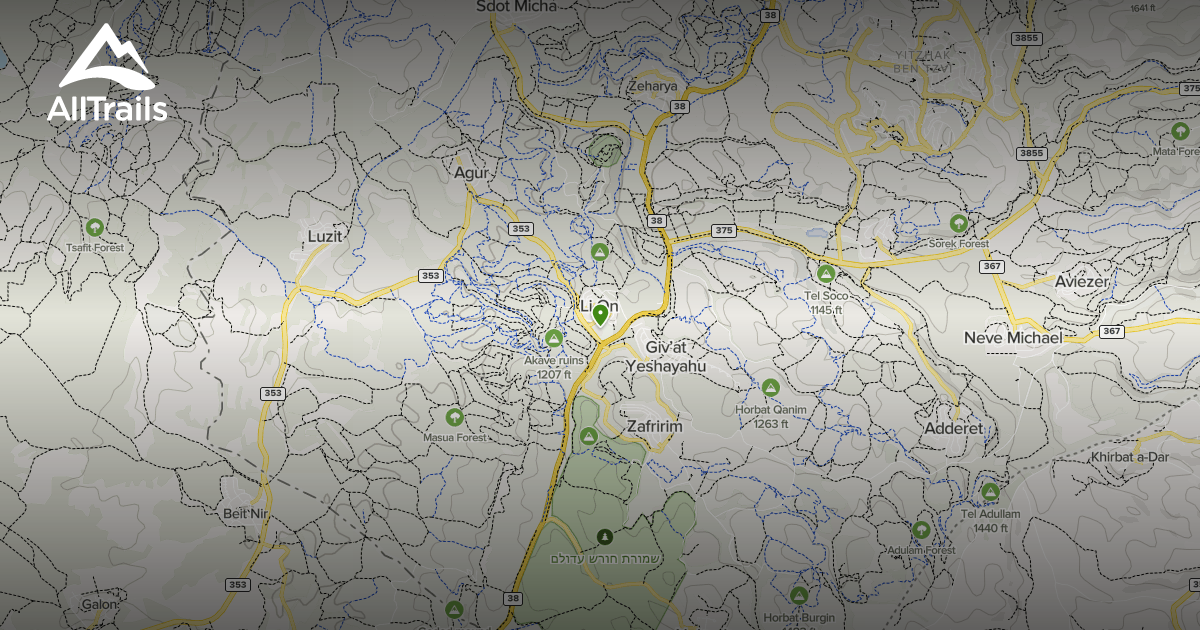Select the nature reserve icon in the green area
The image size is (1200, 630).
tap(603, 536)
